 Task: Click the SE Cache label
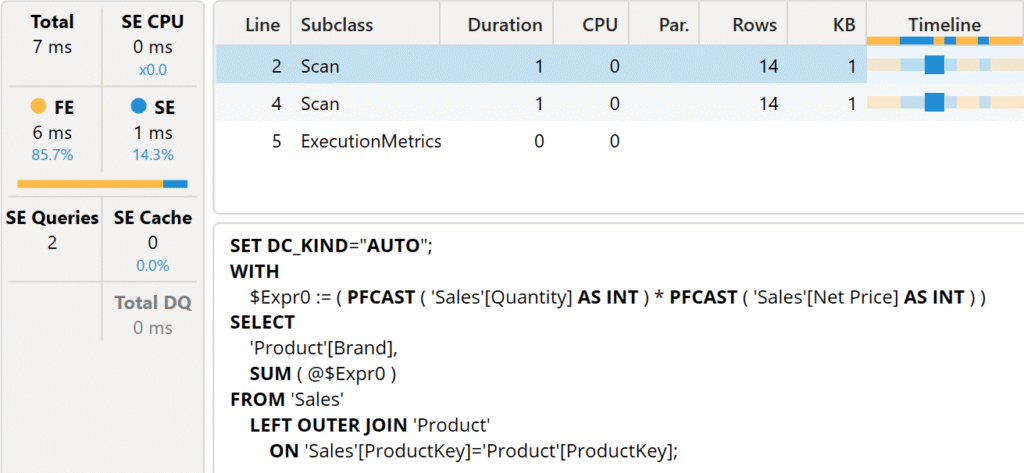click(152, 218)
